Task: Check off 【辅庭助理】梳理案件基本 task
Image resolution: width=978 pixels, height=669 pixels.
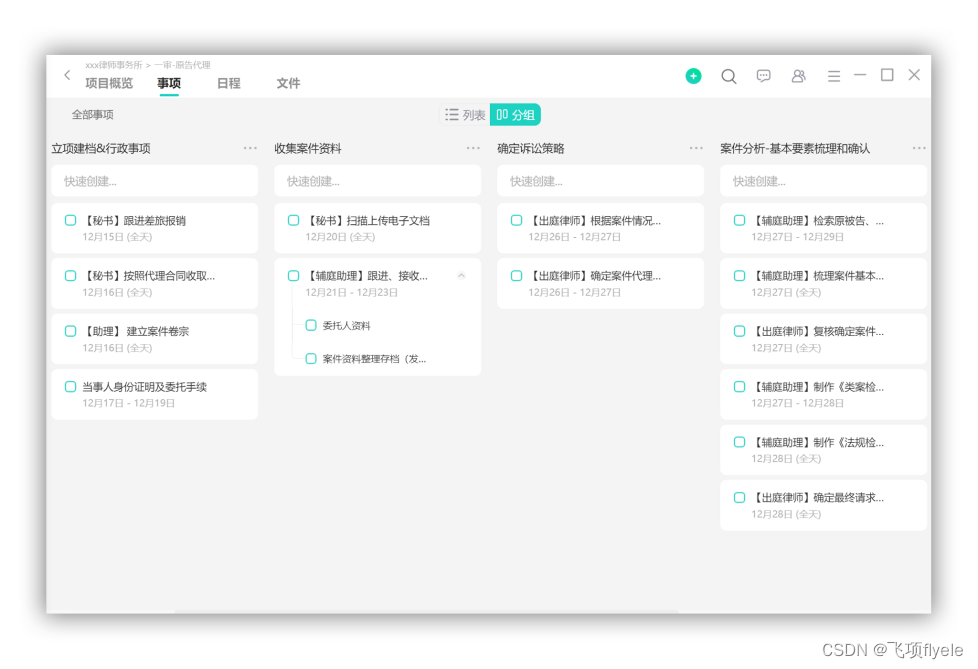Action: [x=739, y=276]
